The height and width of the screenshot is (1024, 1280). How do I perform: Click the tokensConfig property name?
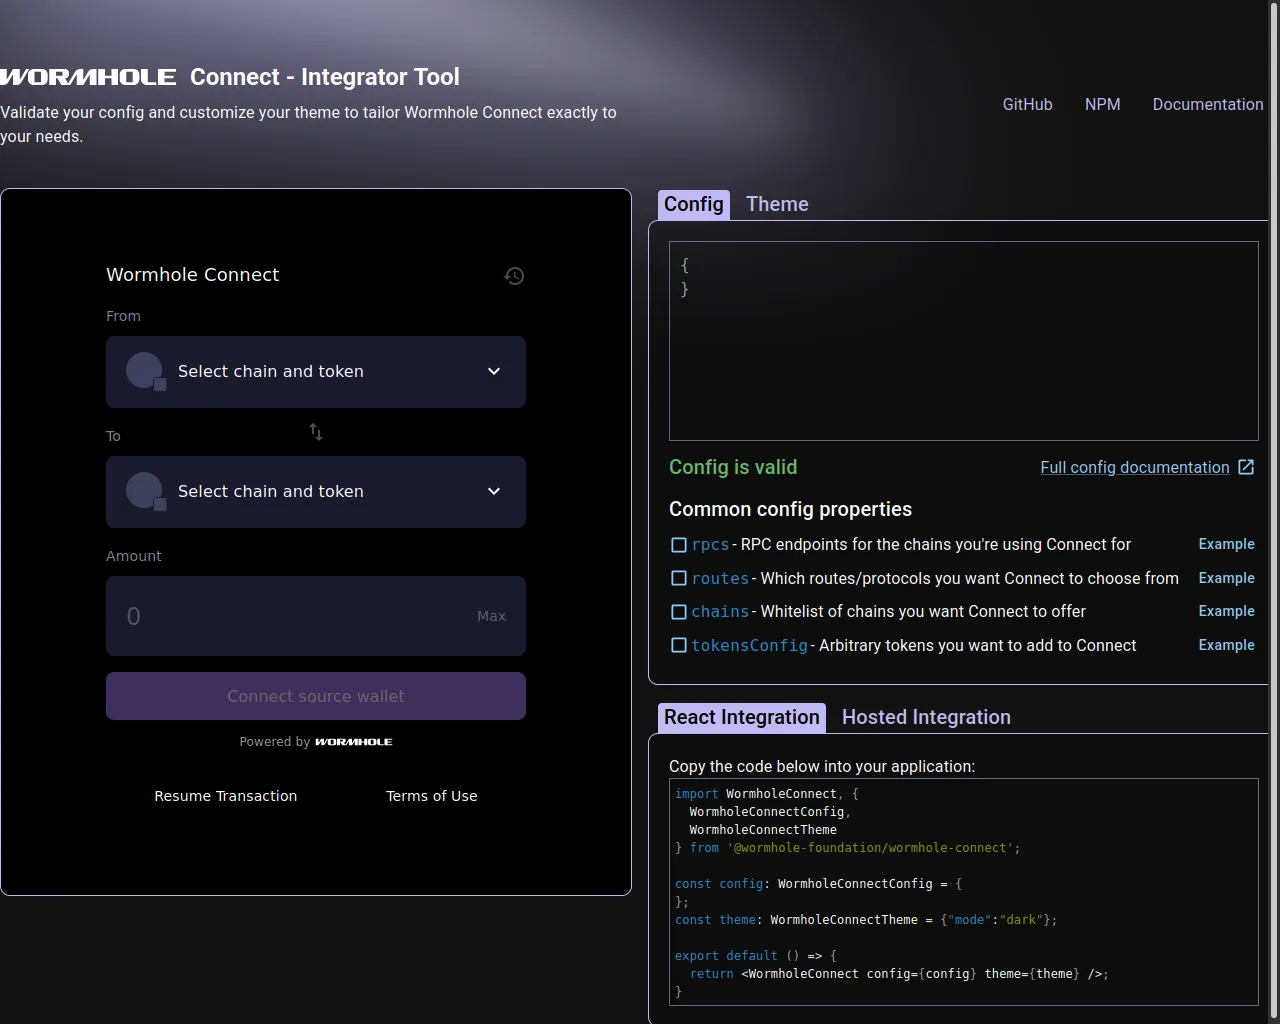[x=749, y=646]
